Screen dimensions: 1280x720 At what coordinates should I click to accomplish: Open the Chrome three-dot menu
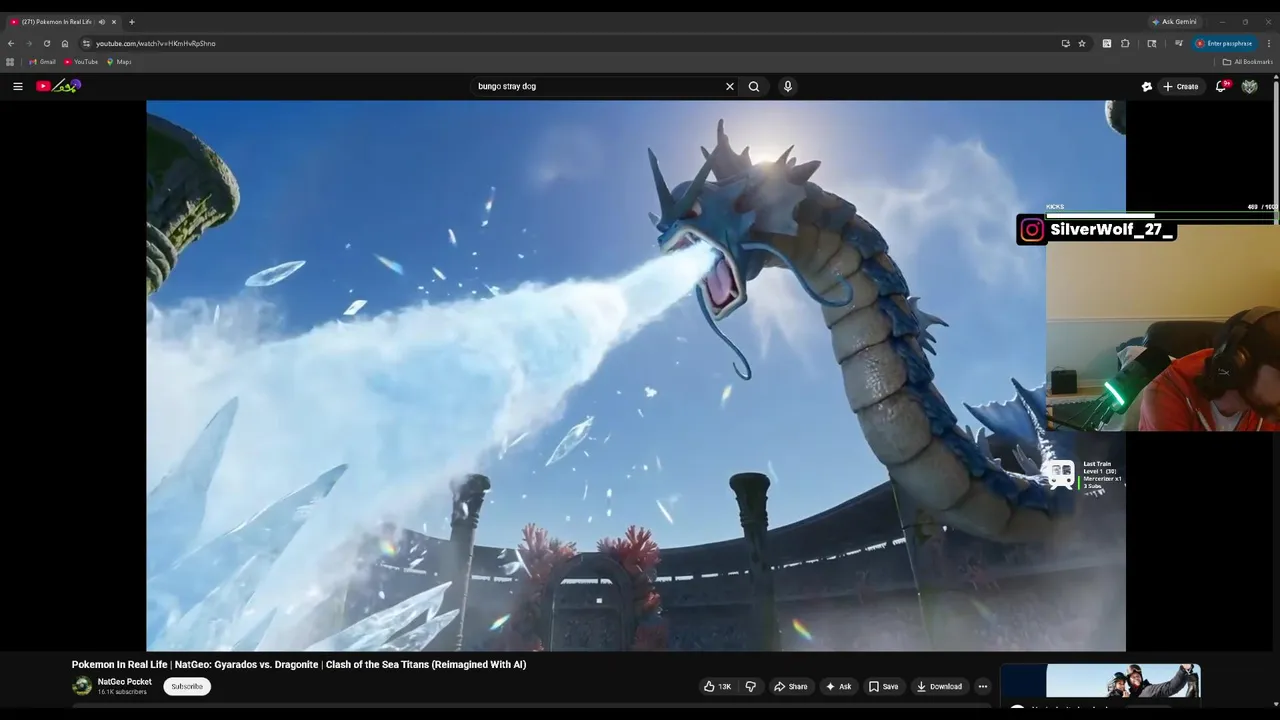[1269, 43]
